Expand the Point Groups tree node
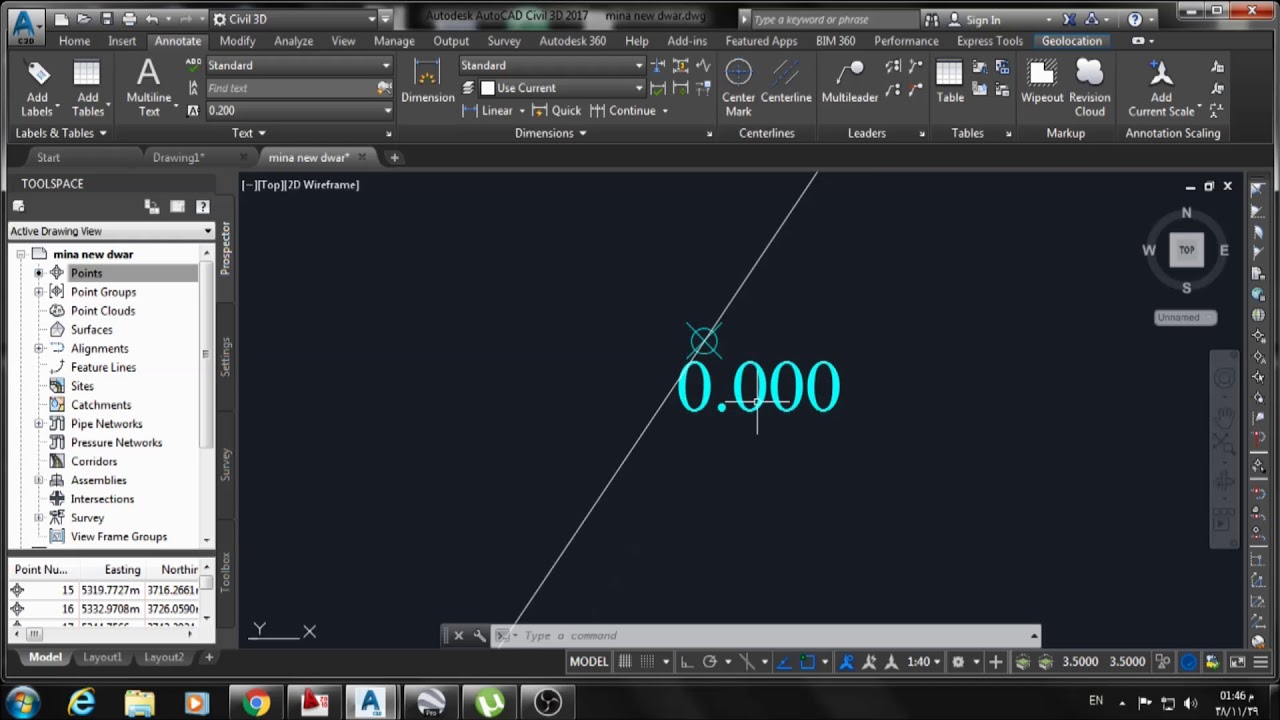 coord(39,292)
